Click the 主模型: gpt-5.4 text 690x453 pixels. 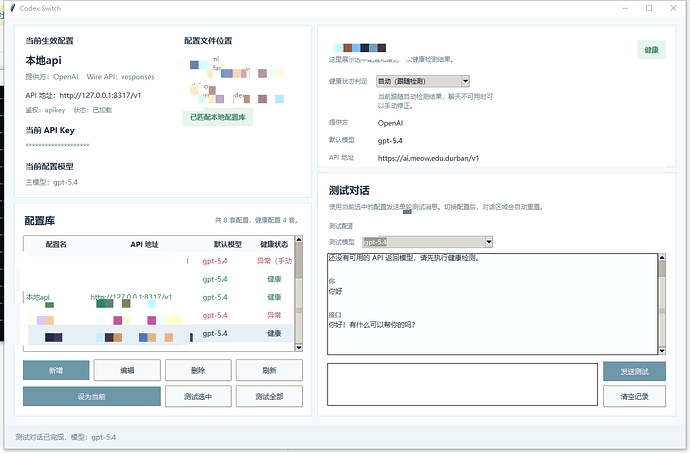coord(51,182)
